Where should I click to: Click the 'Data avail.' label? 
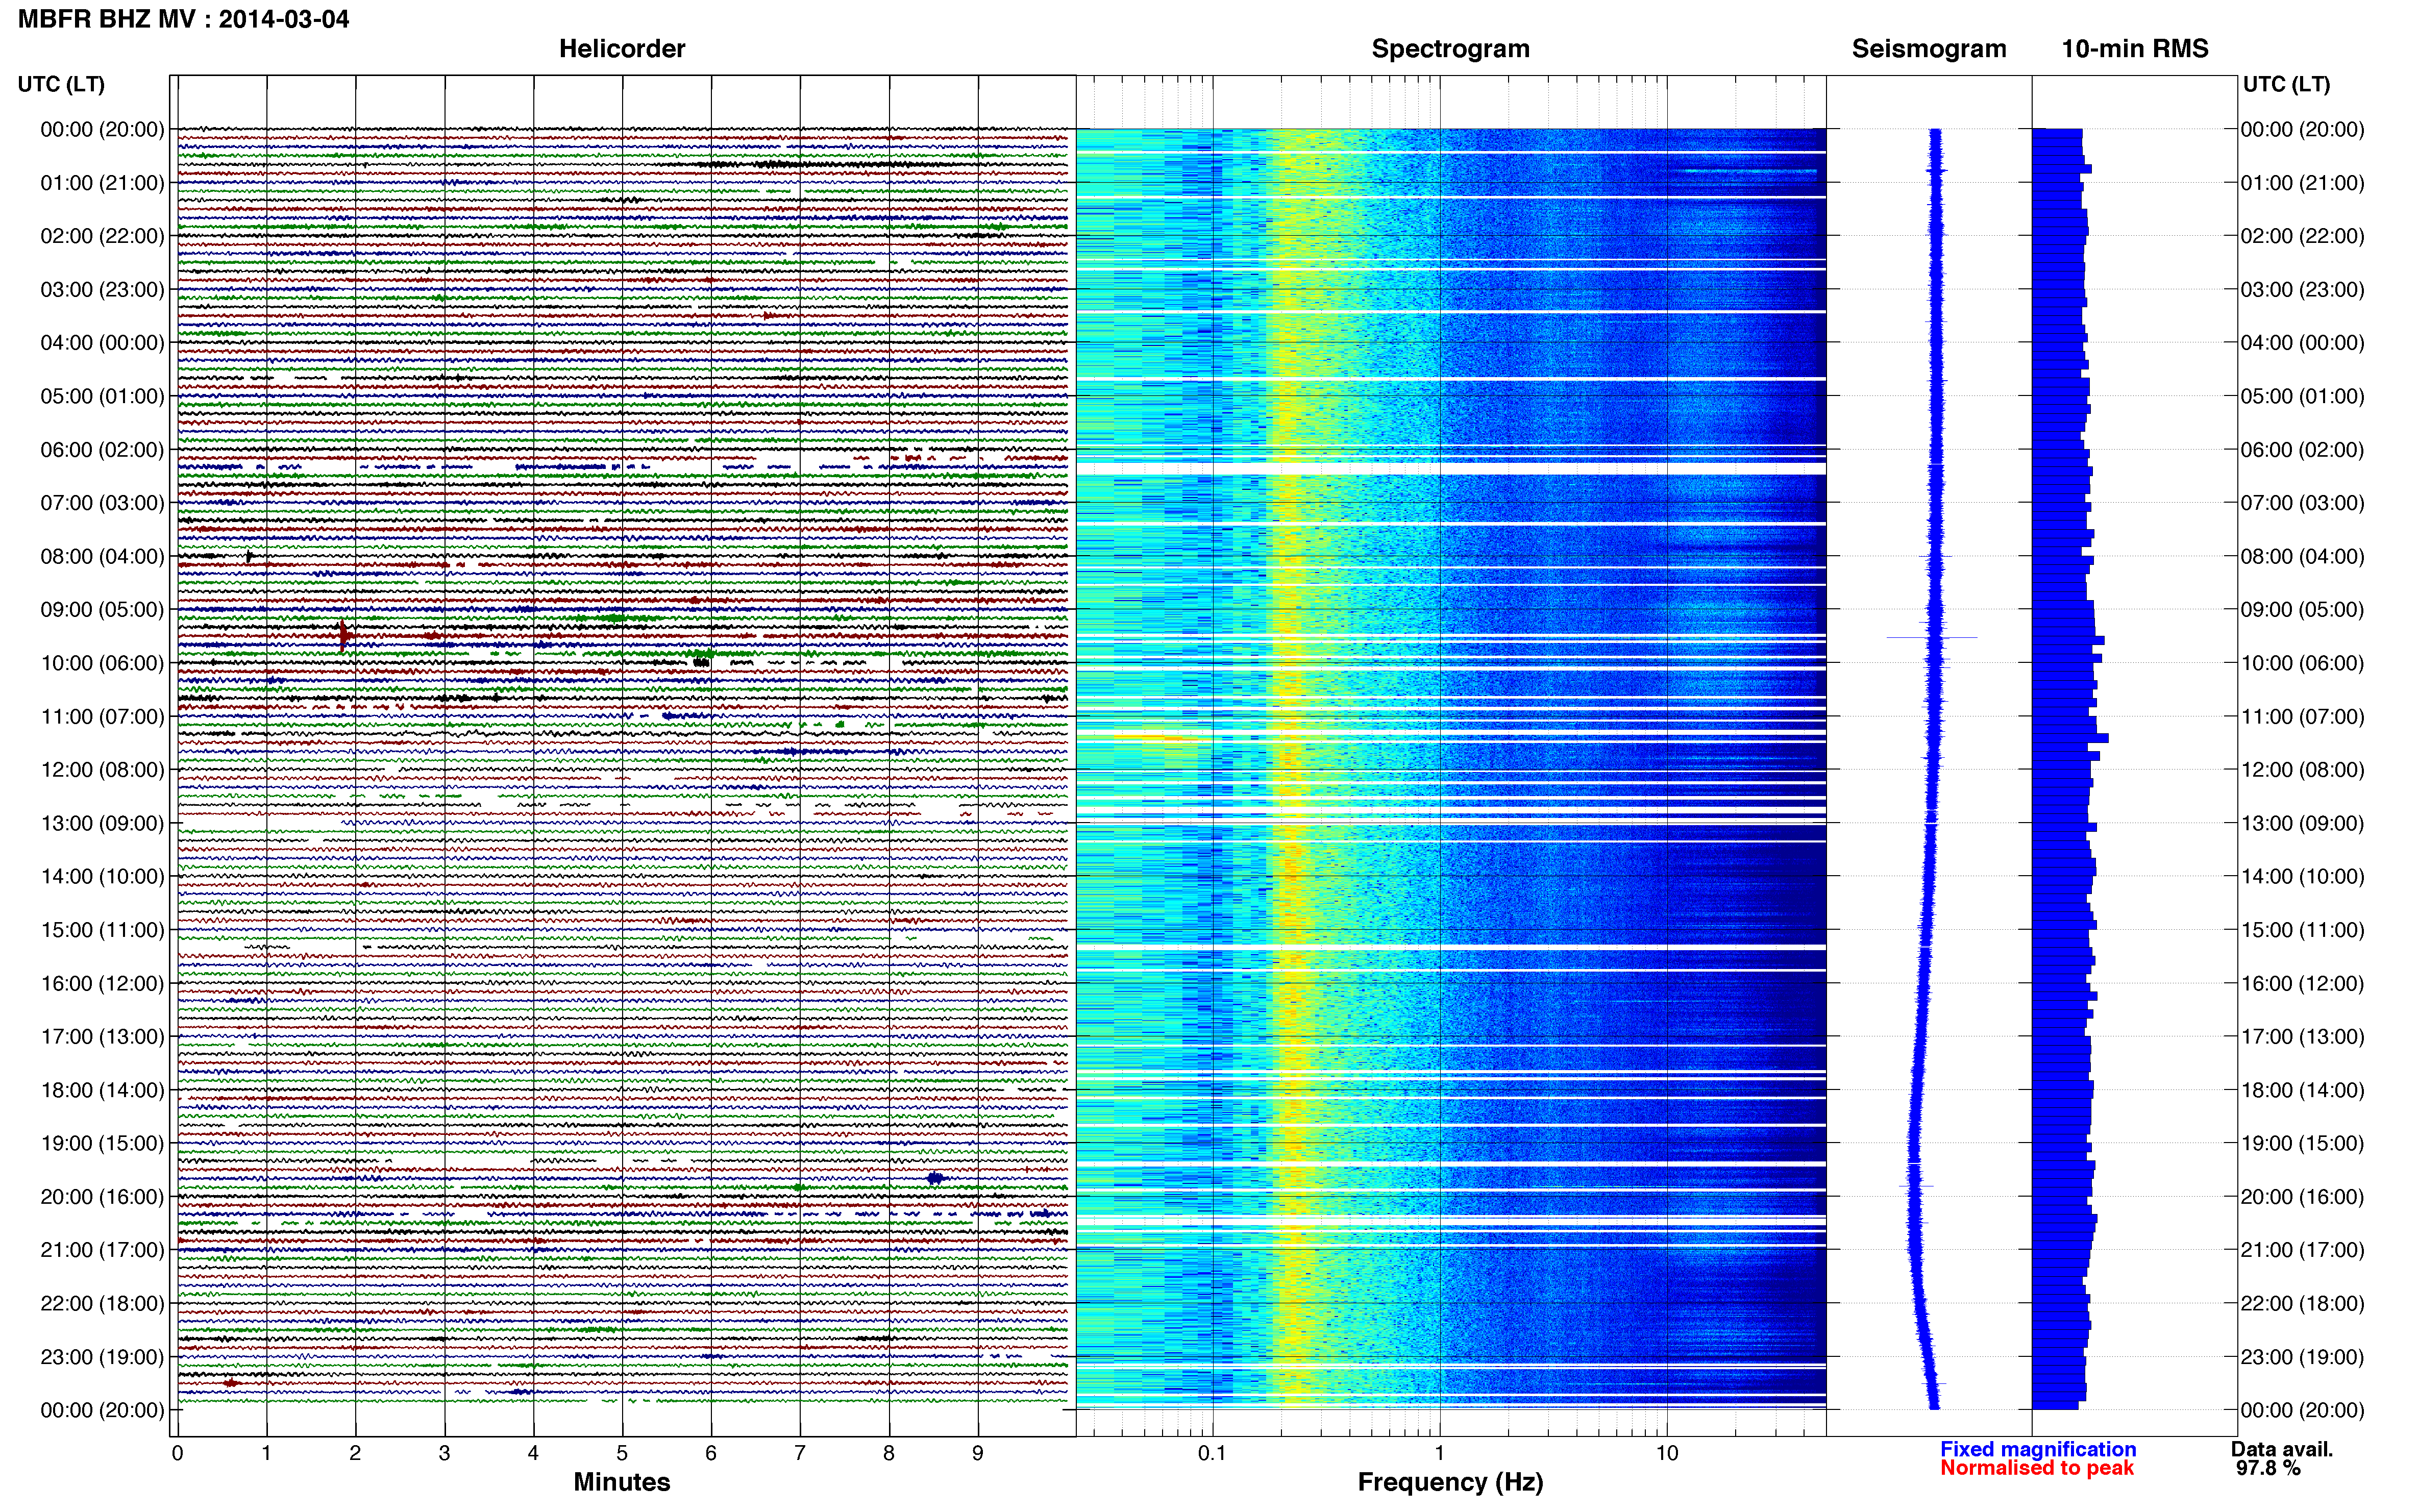[2282, 1449]
